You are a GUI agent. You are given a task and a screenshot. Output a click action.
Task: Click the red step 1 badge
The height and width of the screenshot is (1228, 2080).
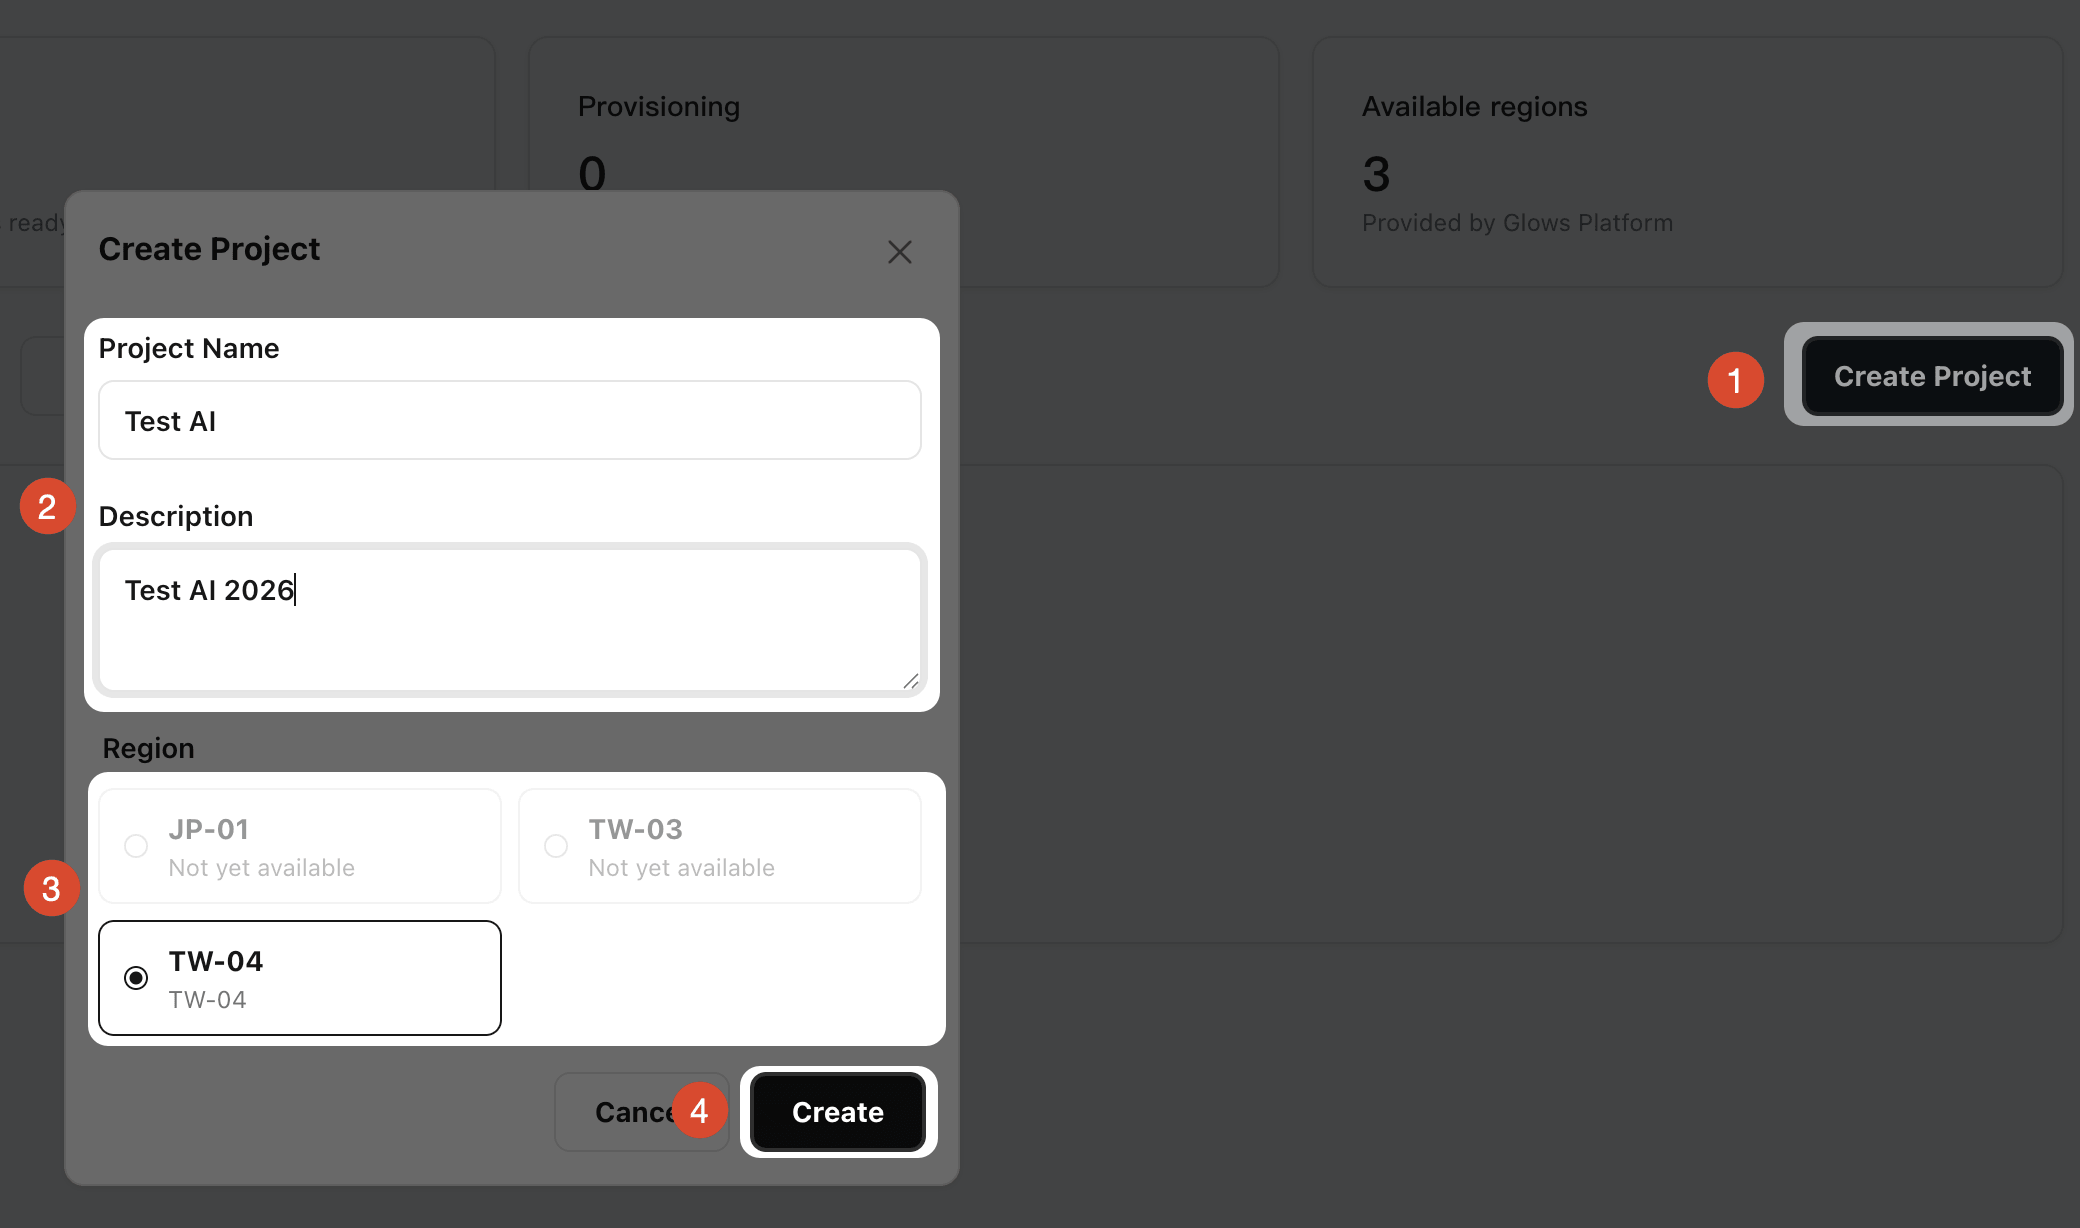pos(1735,380)
